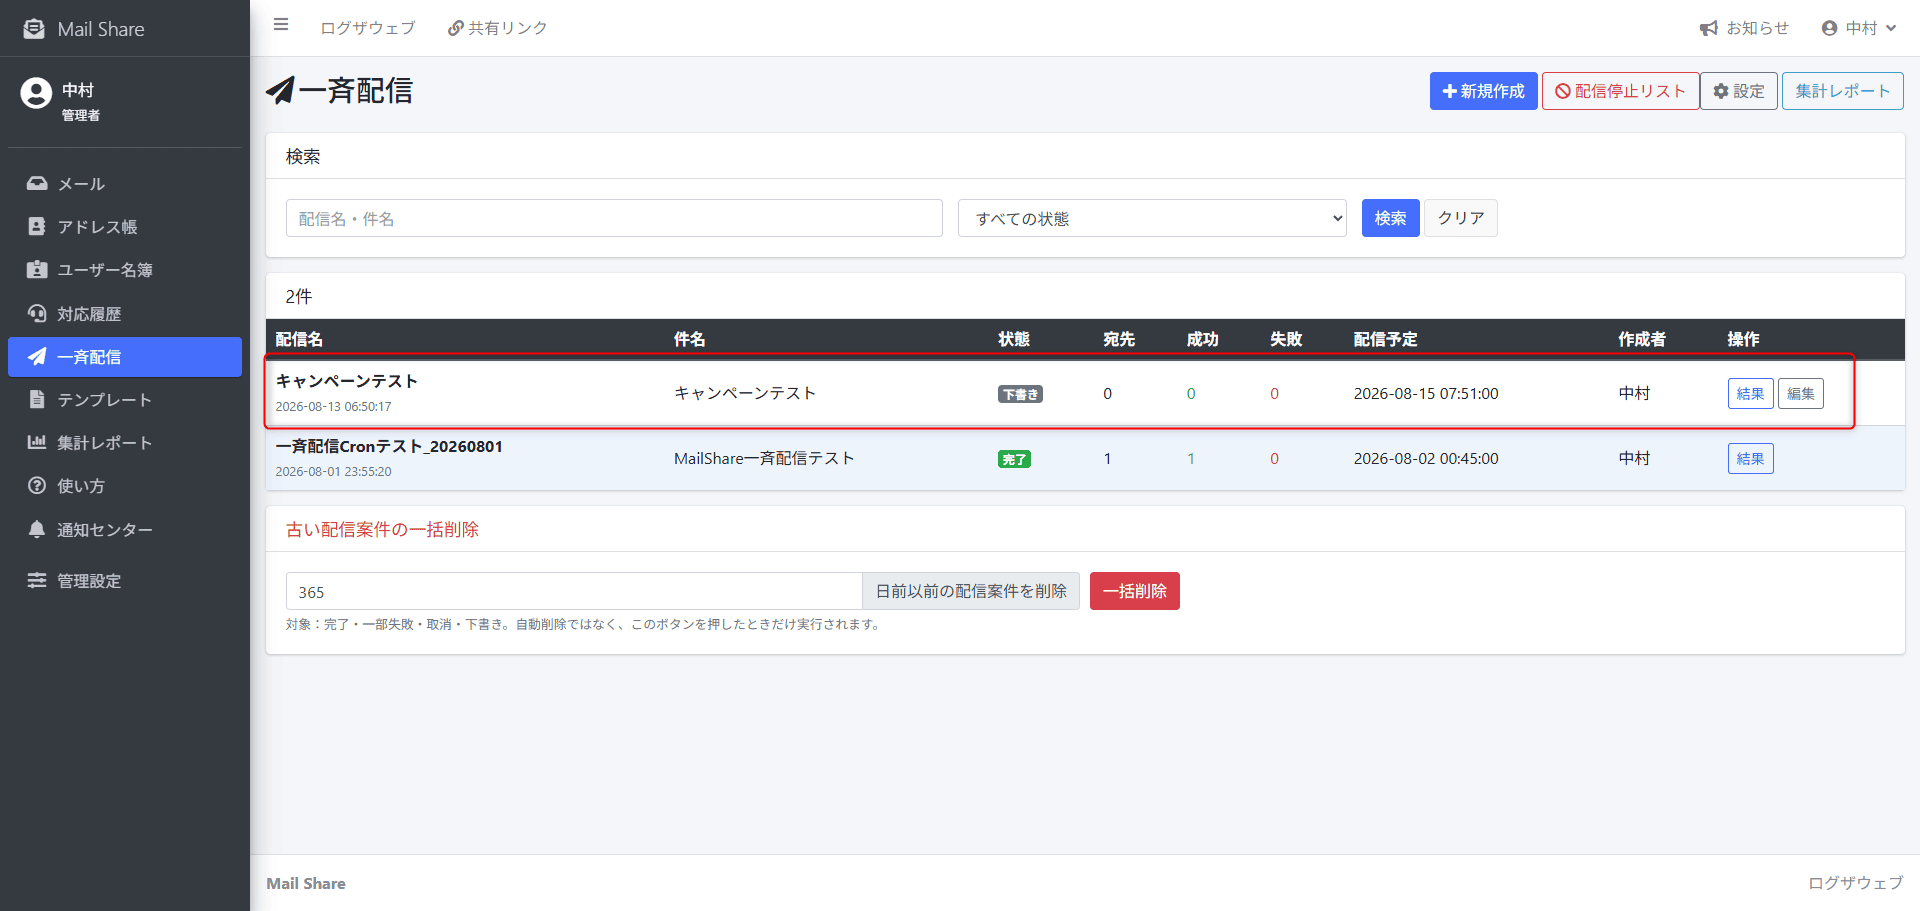Open the ログザウェブ top navigation link
Image resolution: width=1920 pixels, height=911 pixels.
368,29
